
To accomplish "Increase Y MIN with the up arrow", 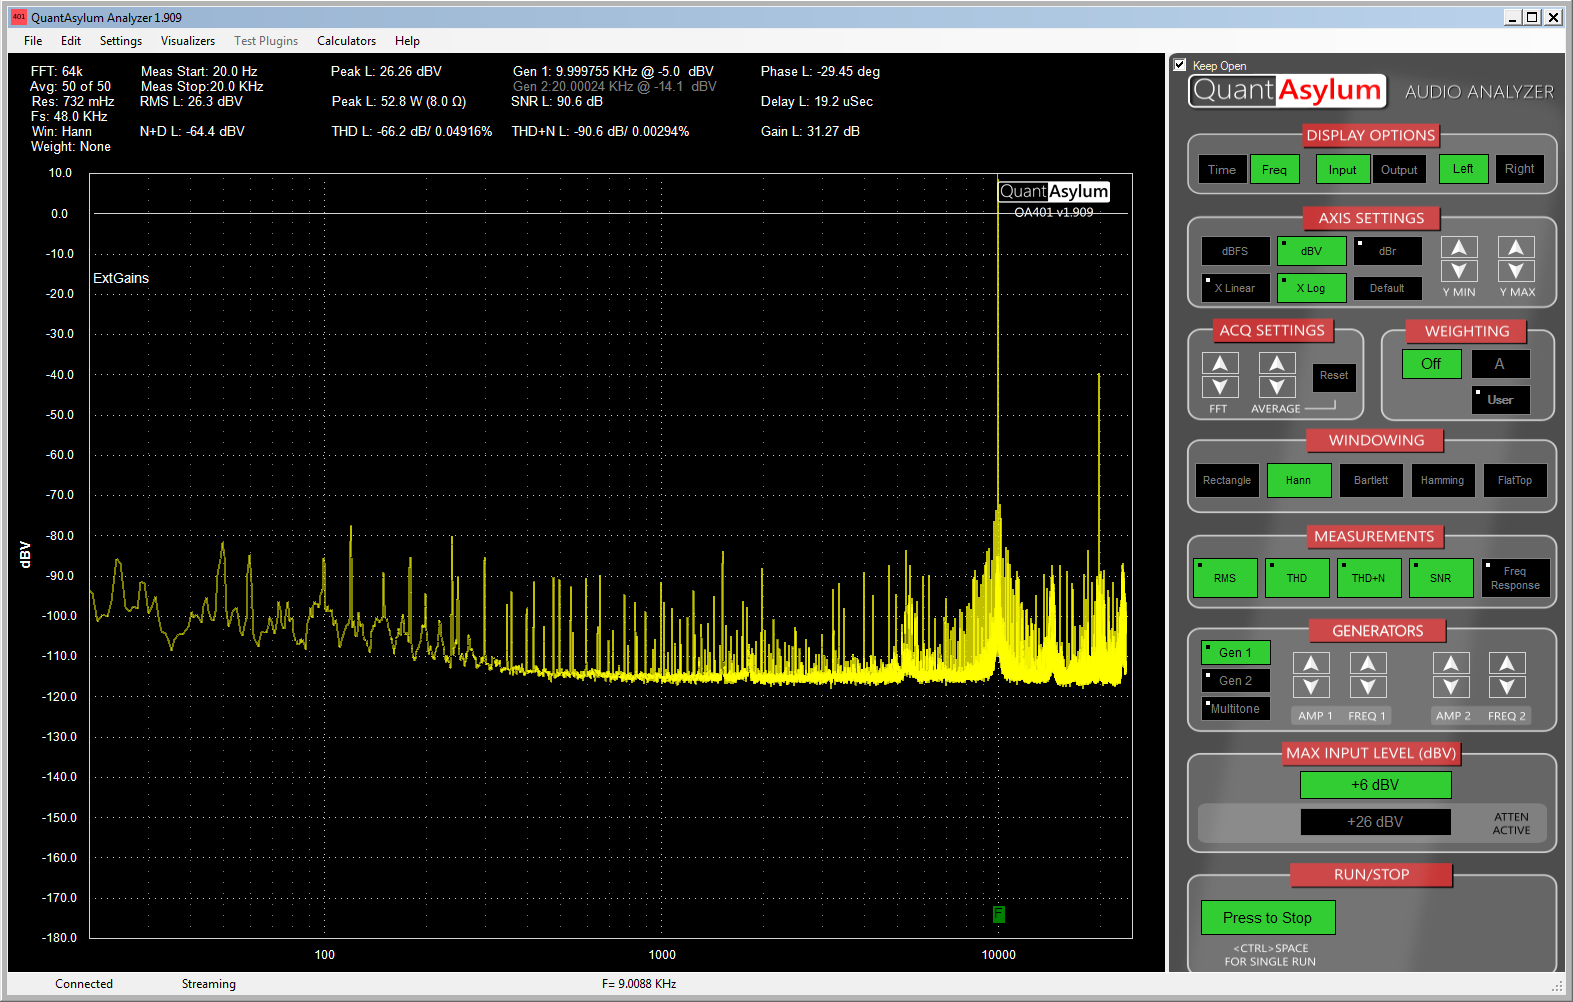I will tap(1459, 247).
